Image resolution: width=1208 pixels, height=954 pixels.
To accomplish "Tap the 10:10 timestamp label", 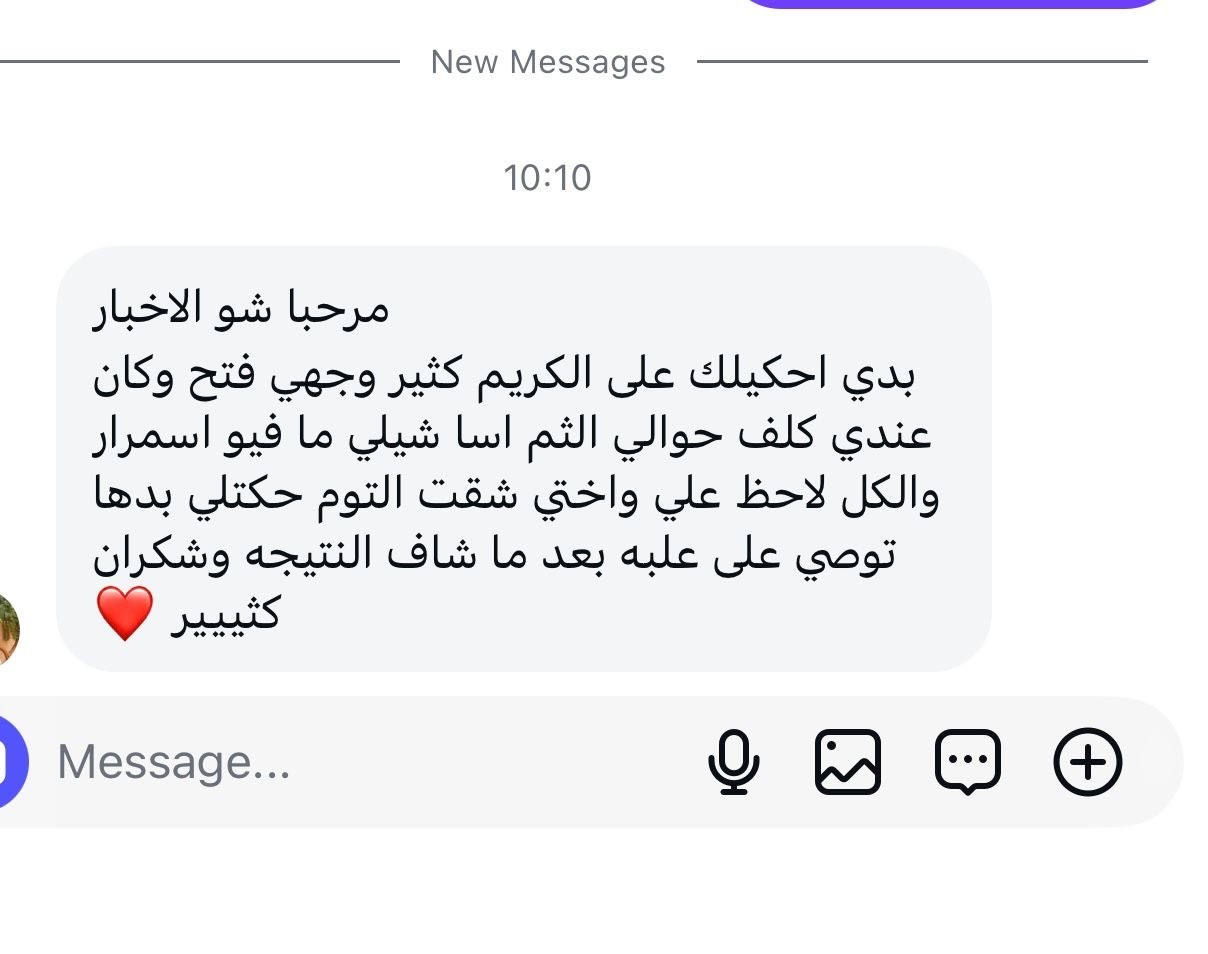I will click(548, 178).
